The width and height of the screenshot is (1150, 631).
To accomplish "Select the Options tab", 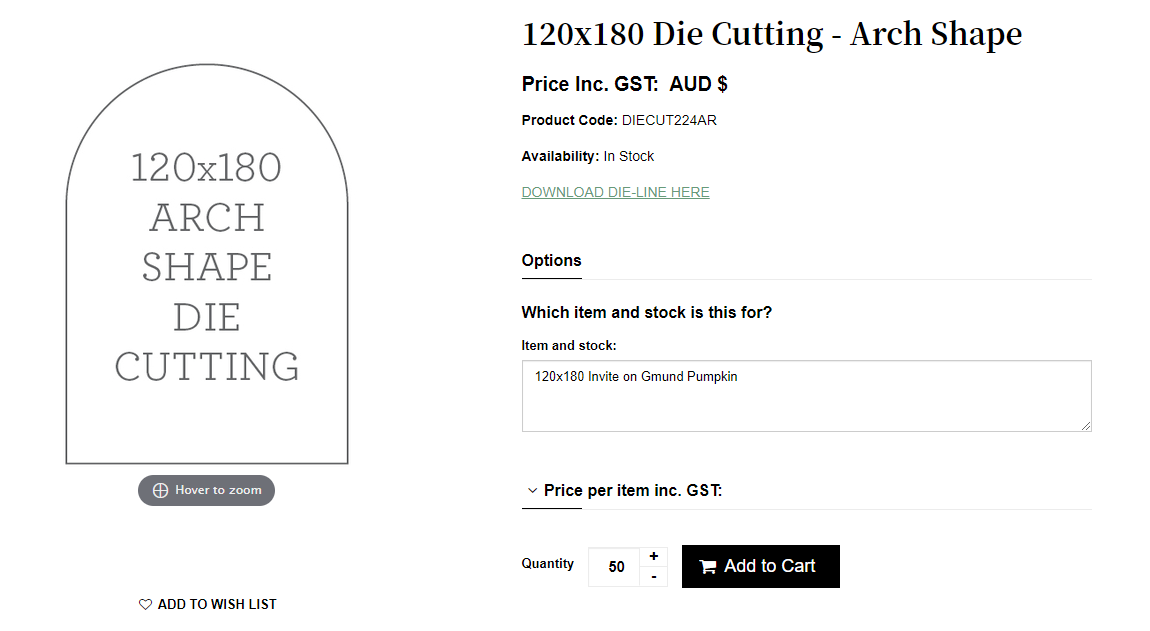I will (x=552, y=260).
